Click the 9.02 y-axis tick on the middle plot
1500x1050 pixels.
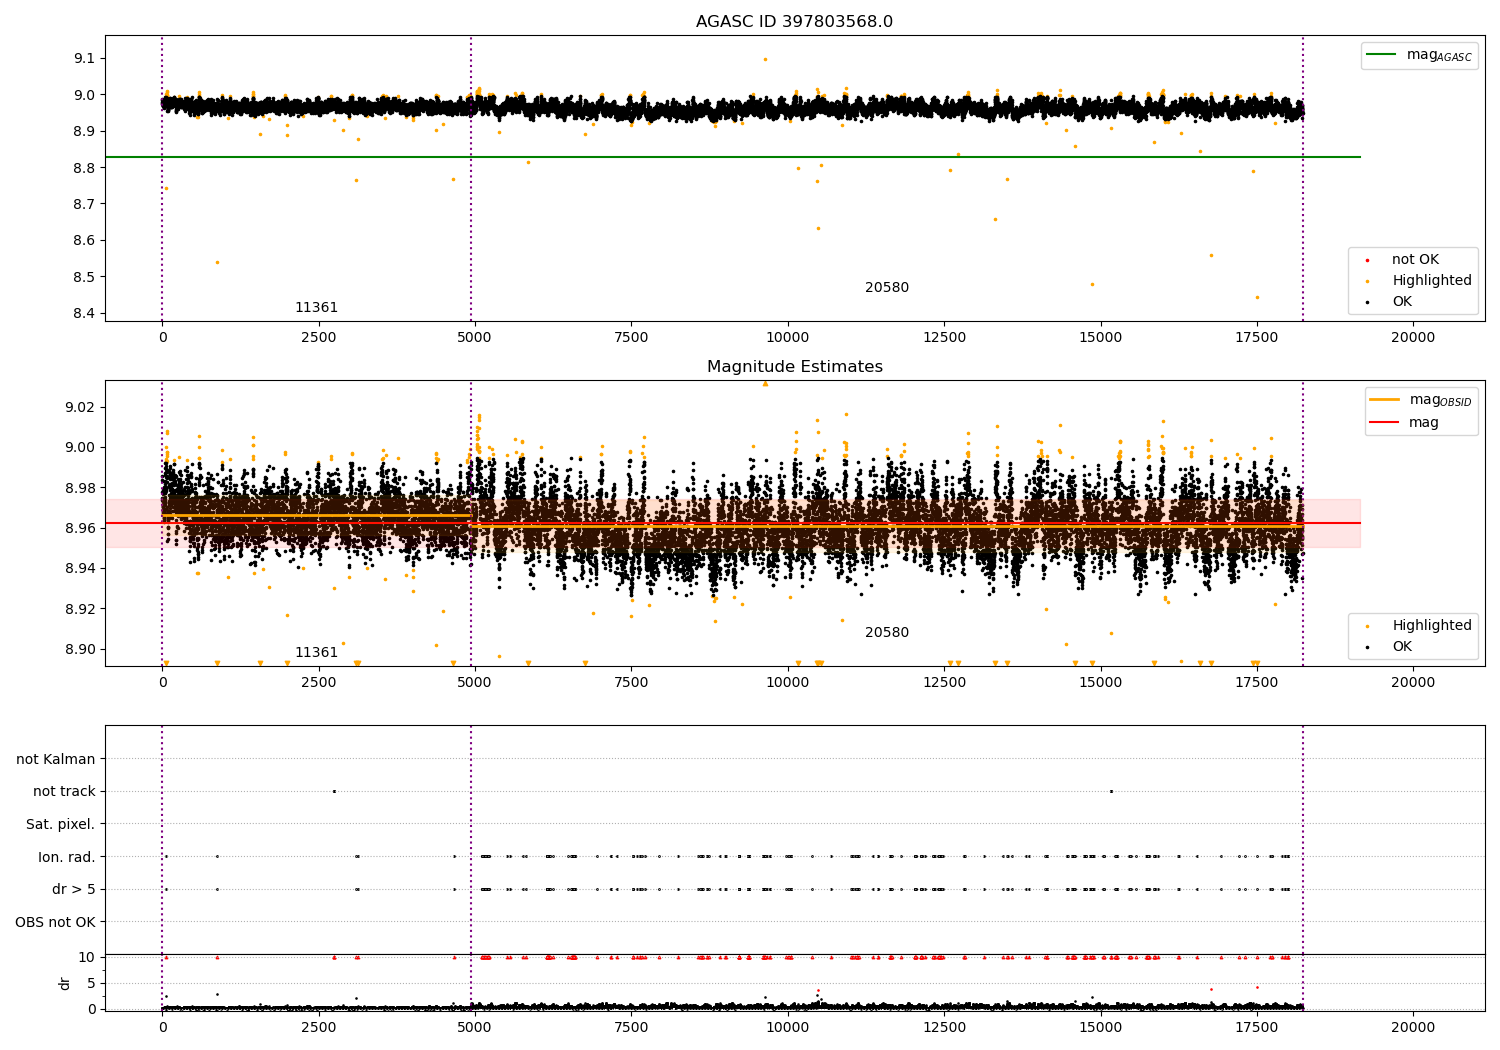tap(80, 407)
